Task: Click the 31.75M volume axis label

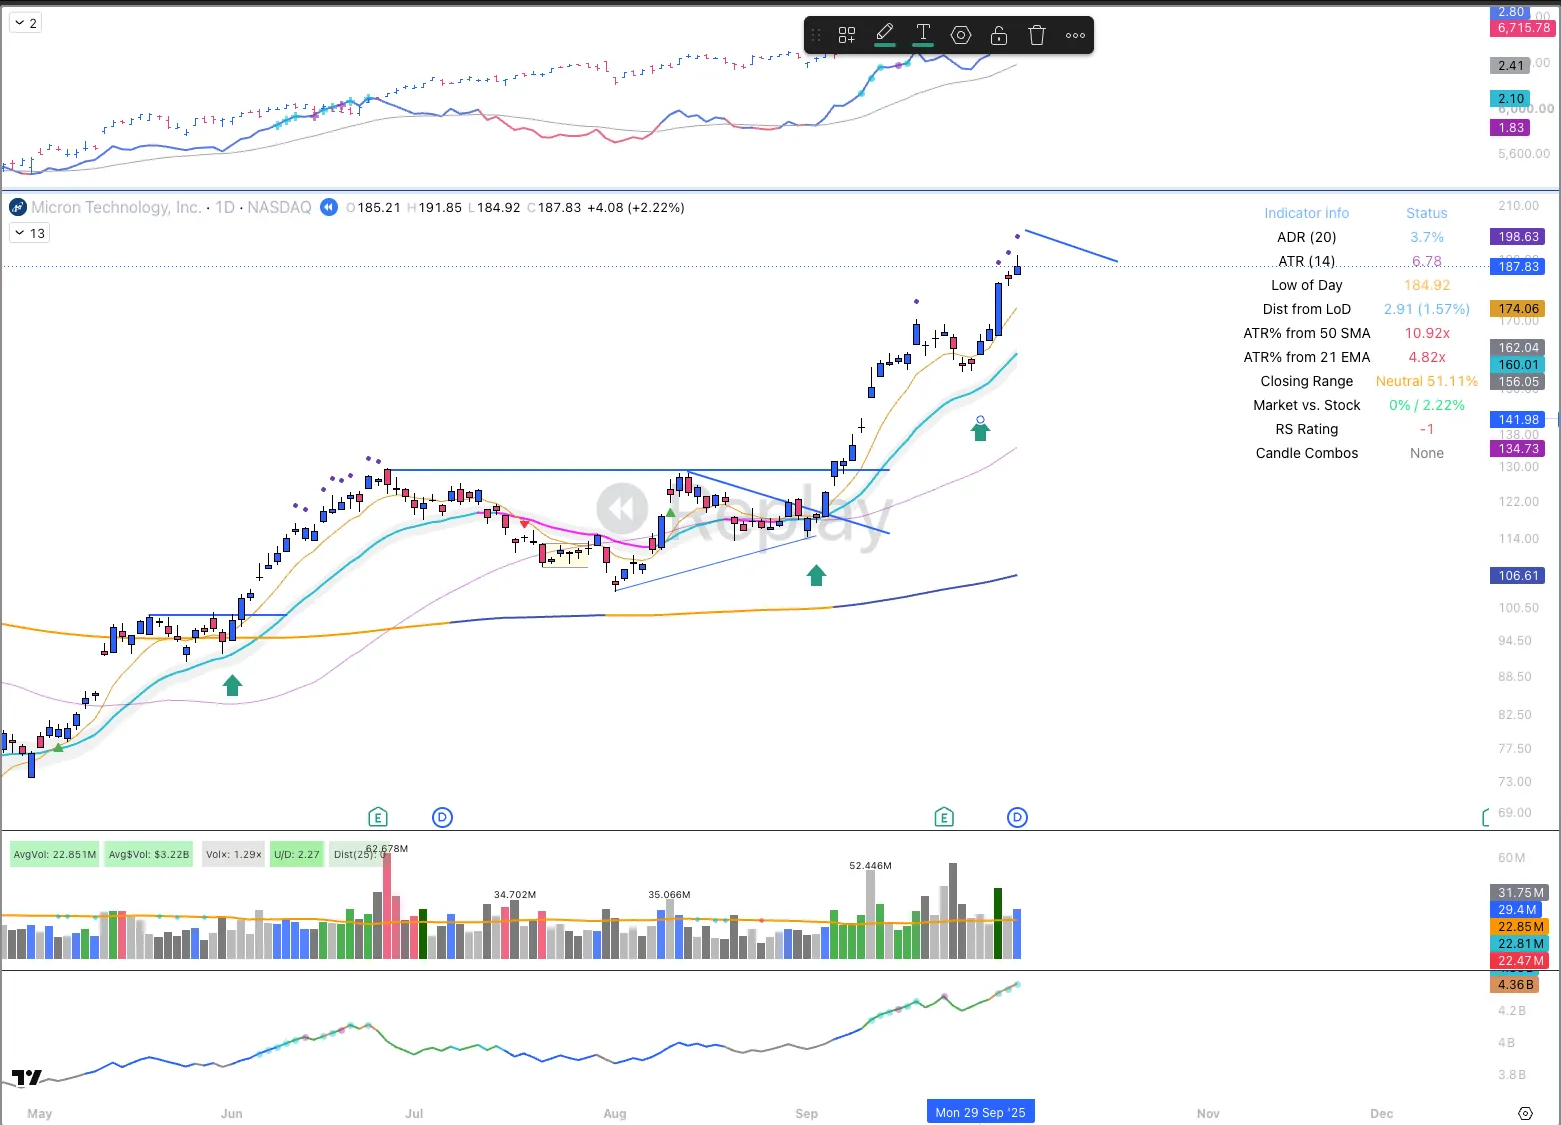Action: 1520,892
